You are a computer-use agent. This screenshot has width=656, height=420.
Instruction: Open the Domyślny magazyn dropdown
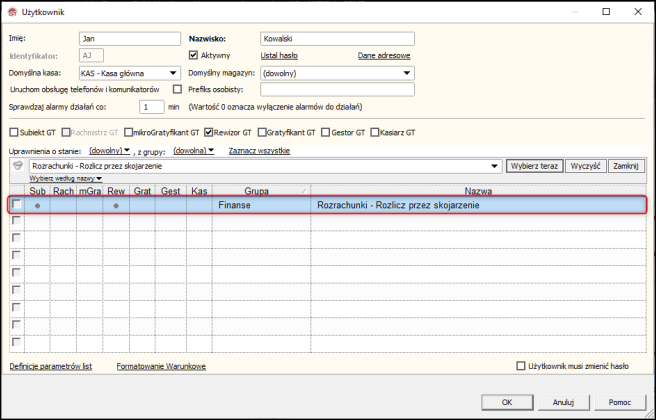[407, 73]
